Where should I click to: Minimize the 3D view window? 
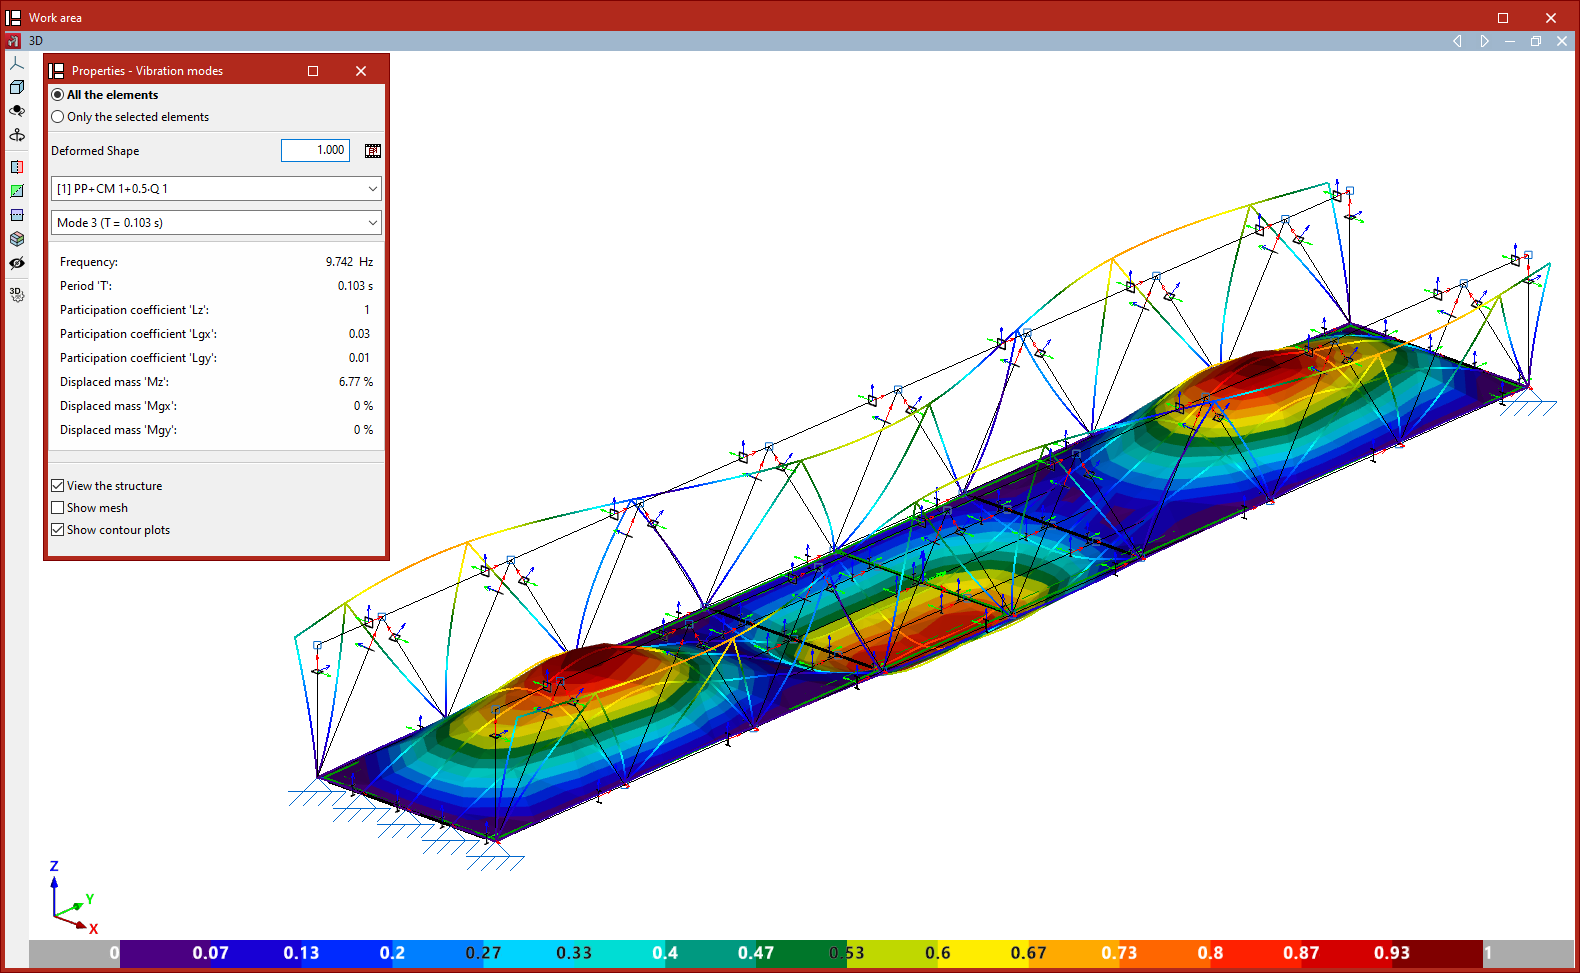point(1510,41)
